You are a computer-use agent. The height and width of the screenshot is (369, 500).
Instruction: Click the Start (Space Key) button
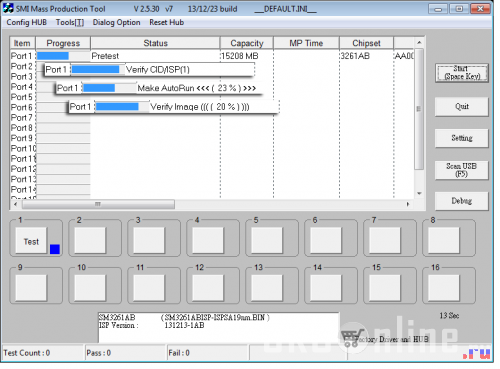(x=462, y=73)
